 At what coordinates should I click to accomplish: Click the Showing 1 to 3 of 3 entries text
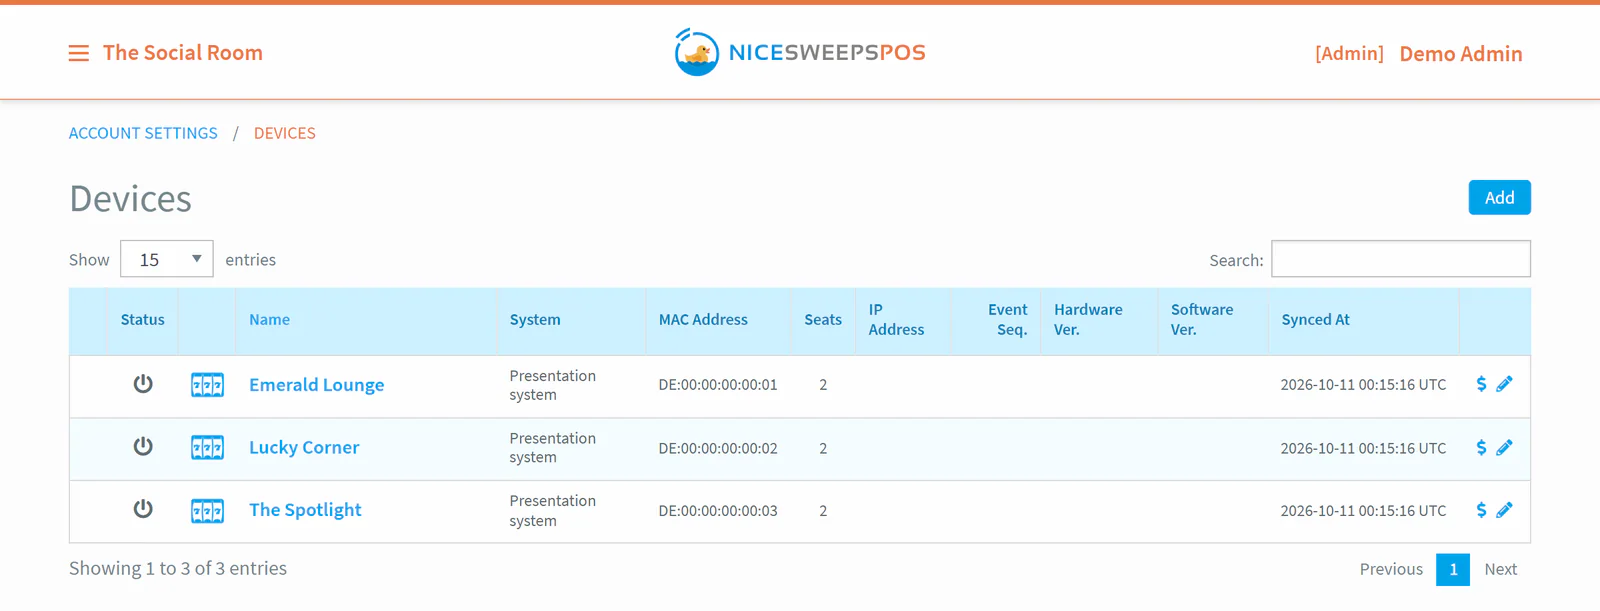point(178,568)
